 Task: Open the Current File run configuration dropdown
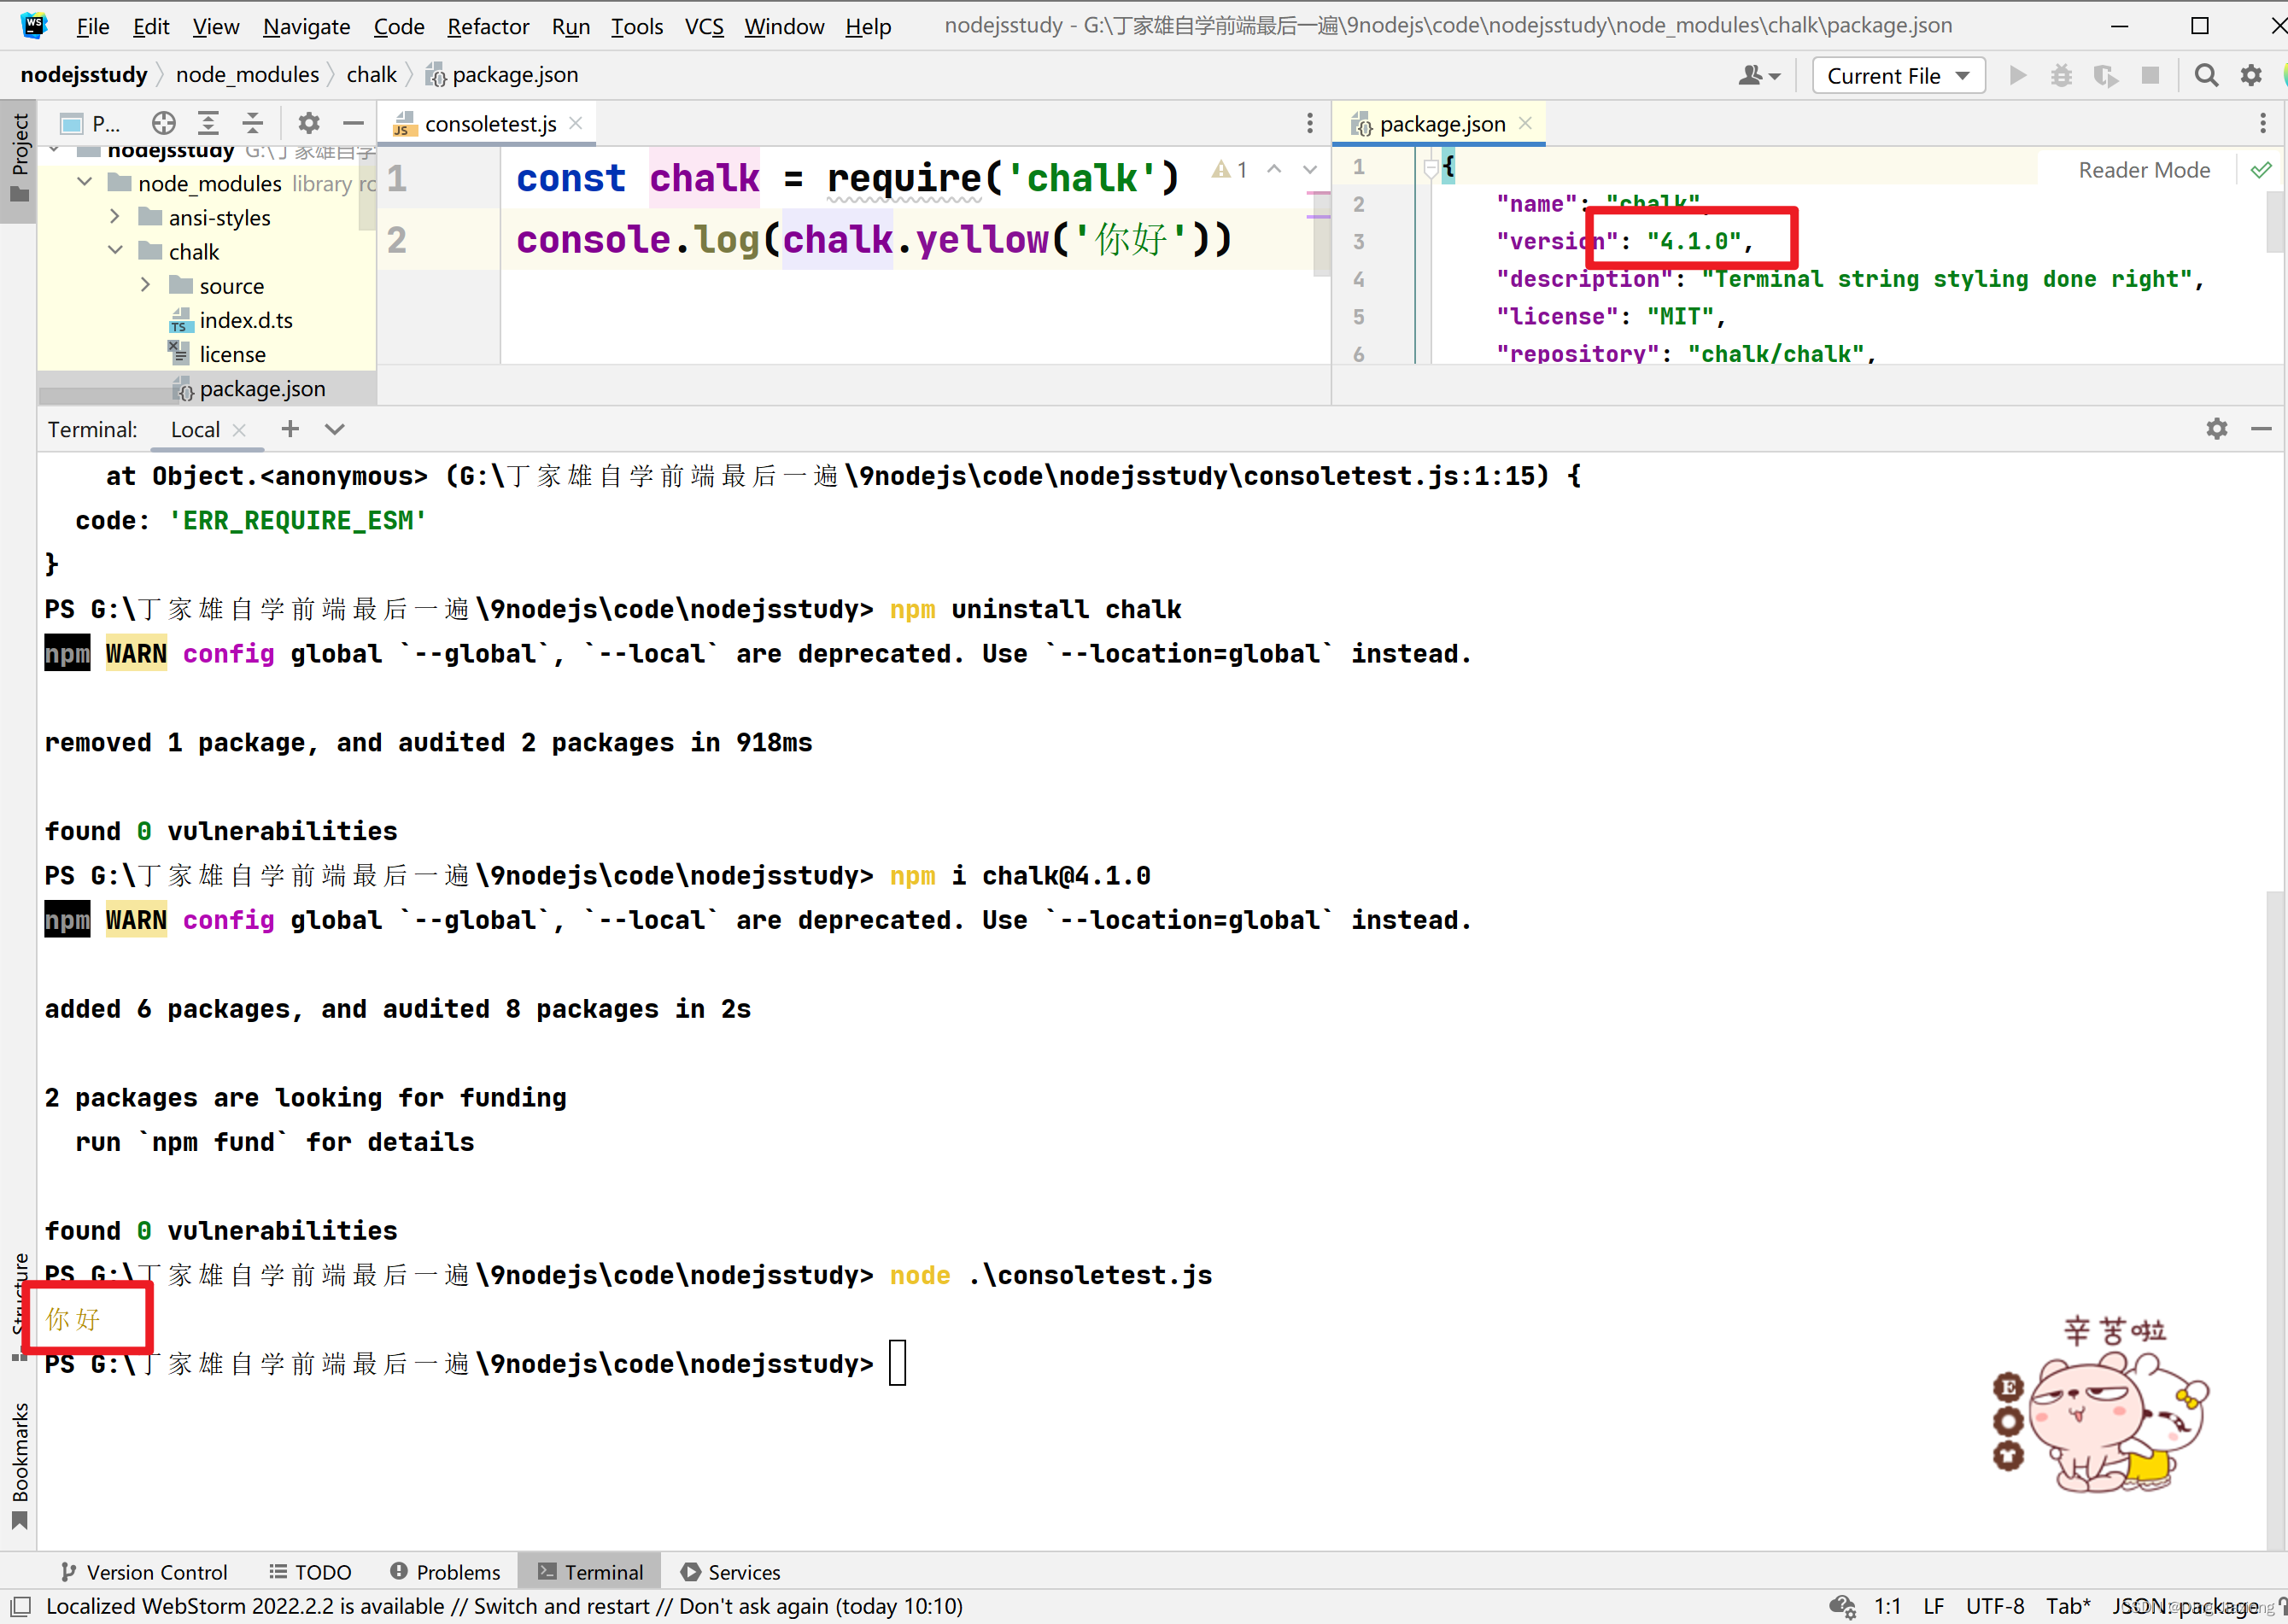click(x=1898, y=76)
